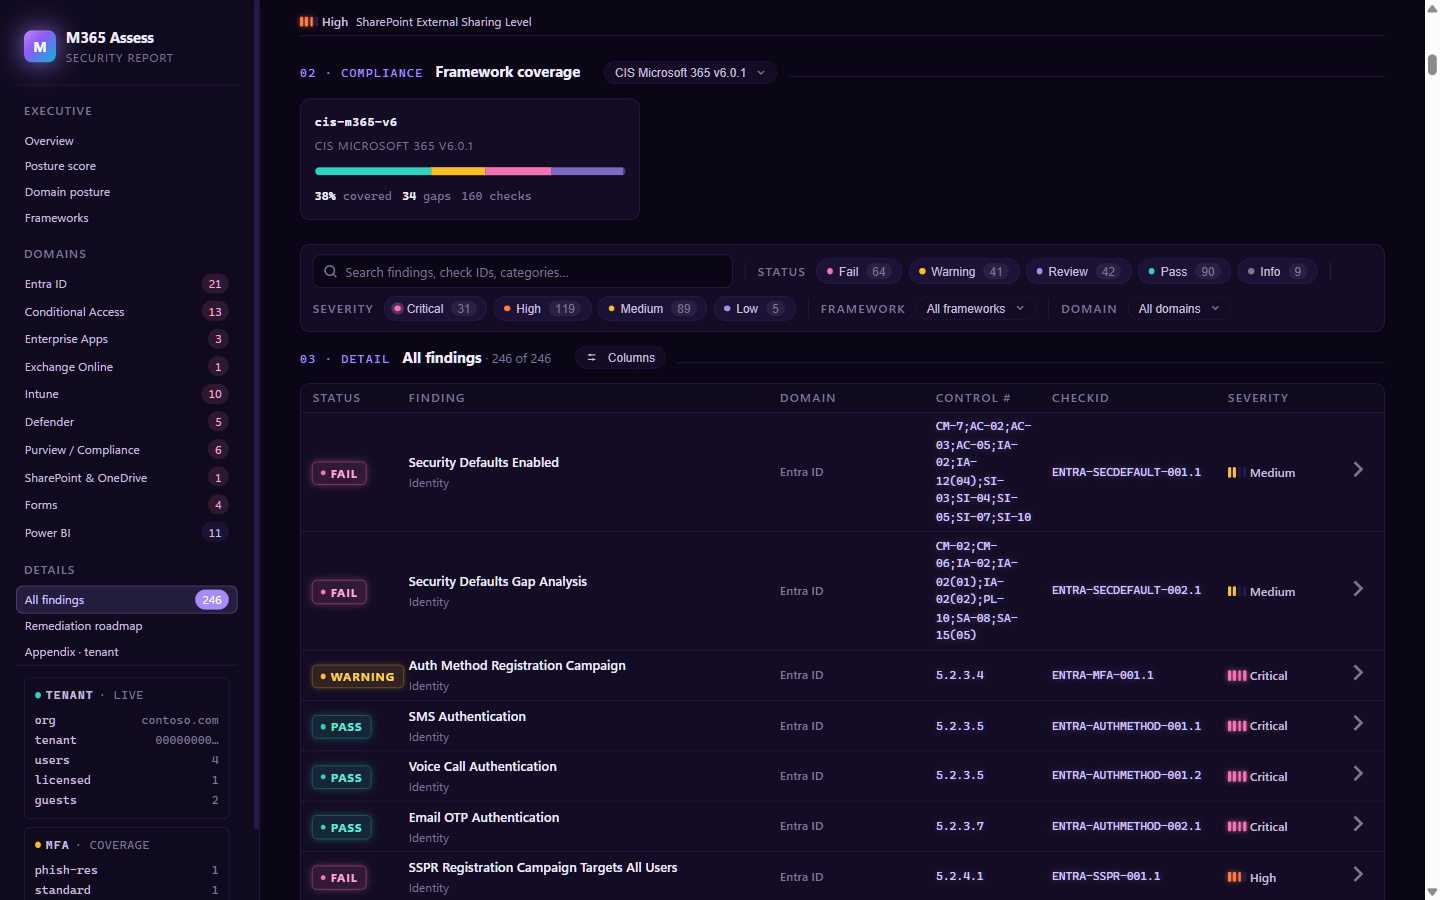The width and height of the screenshot is (1440, 900).
Task: Toggle the Warning status filter
Action: point(964,271)
